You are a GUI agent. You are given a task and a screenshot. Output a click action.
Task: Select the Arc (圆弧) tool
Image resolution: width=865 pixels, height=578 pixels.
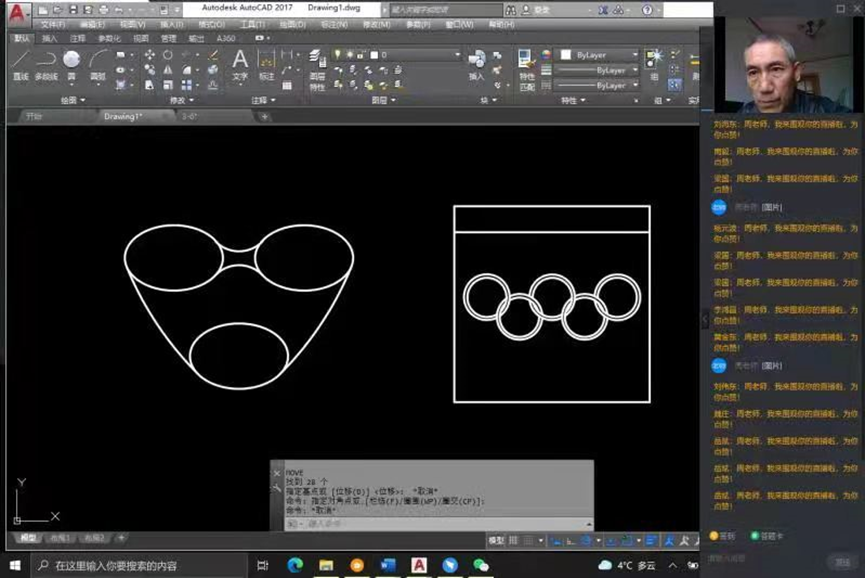(x=98, y=61)
